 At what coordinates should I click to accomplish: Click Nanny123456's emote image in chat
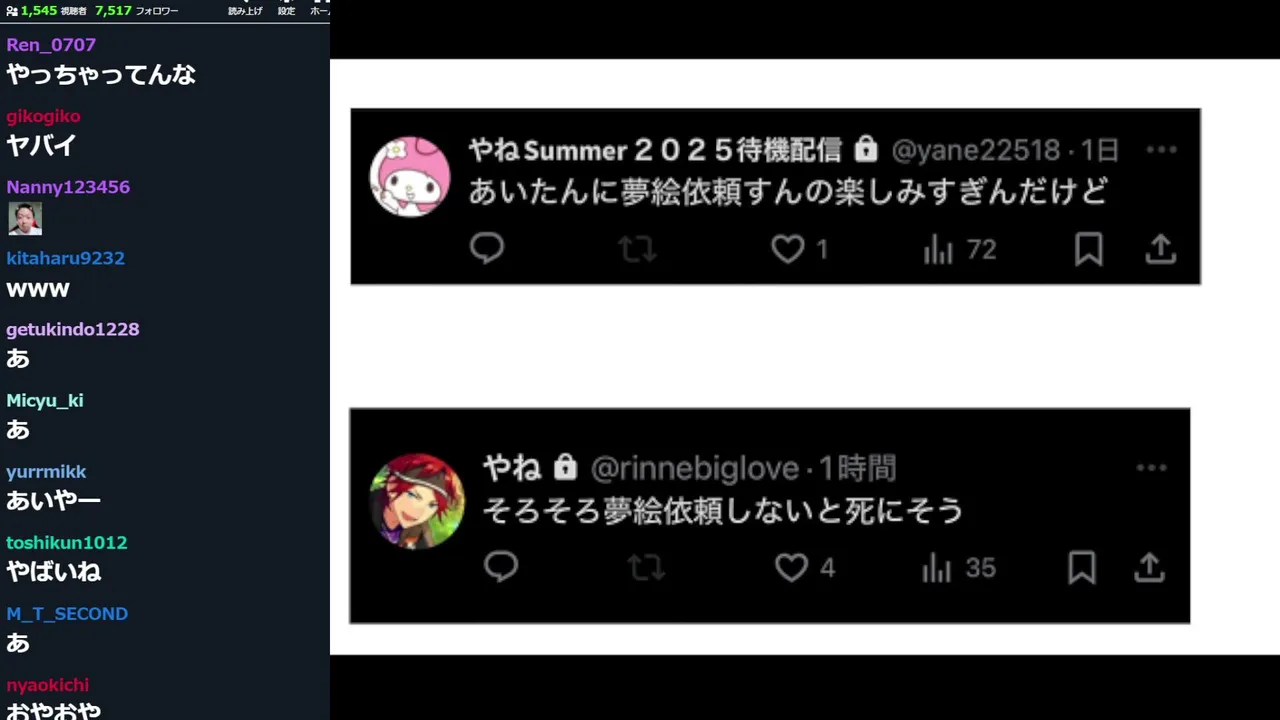[25, 218]
